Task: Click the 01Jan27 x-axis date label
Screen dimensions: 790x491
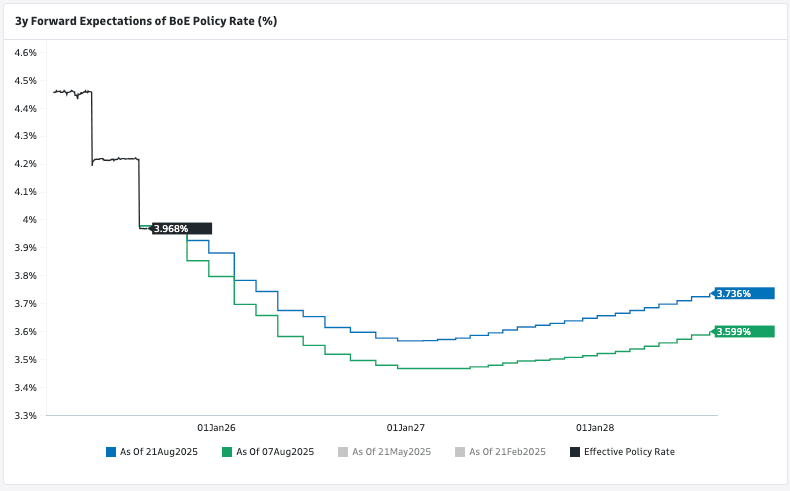Action: 406,426
